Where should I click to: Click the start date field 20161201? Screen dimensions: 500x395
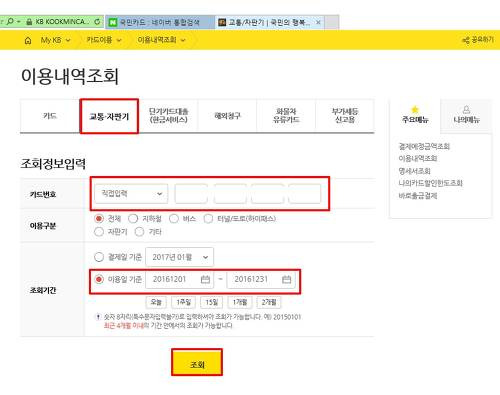pyautogui.click(x=179, y=279)
